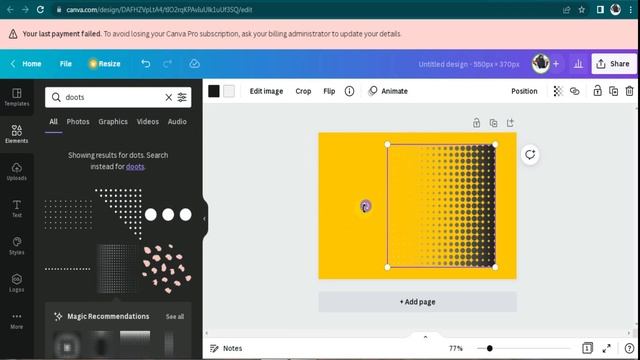Select the dotted triangle graphic
The image size is (640, 360).
click(119, 213)
